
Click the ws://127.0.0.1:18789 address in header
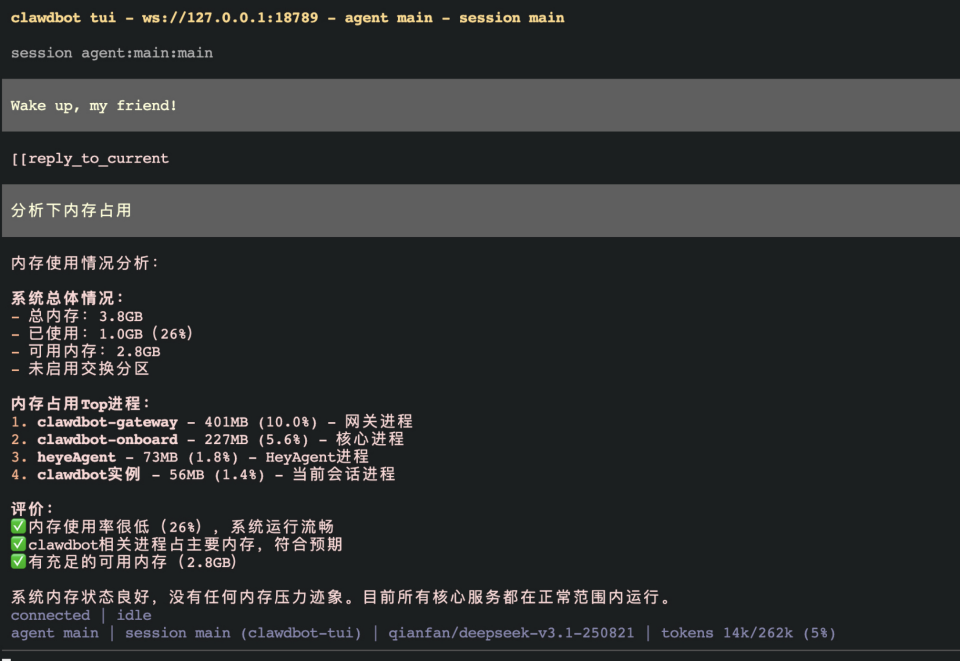pyautogui.click(x=230, y=18)
